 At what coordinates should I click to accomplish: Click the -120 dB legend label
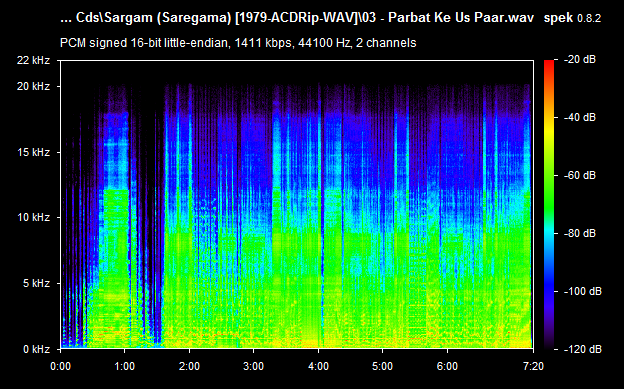583,349
